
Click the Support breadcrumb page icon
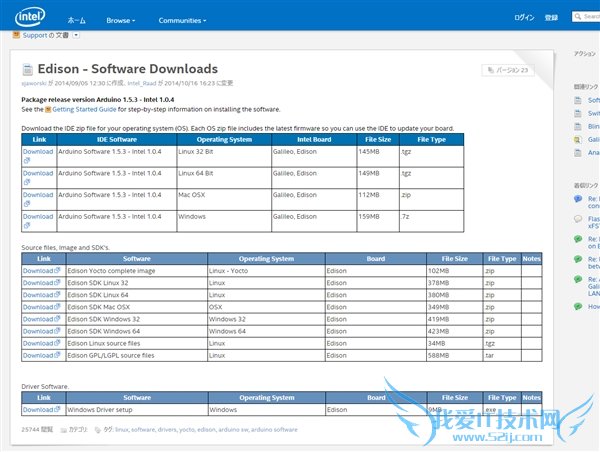click(x=15, y=36)
